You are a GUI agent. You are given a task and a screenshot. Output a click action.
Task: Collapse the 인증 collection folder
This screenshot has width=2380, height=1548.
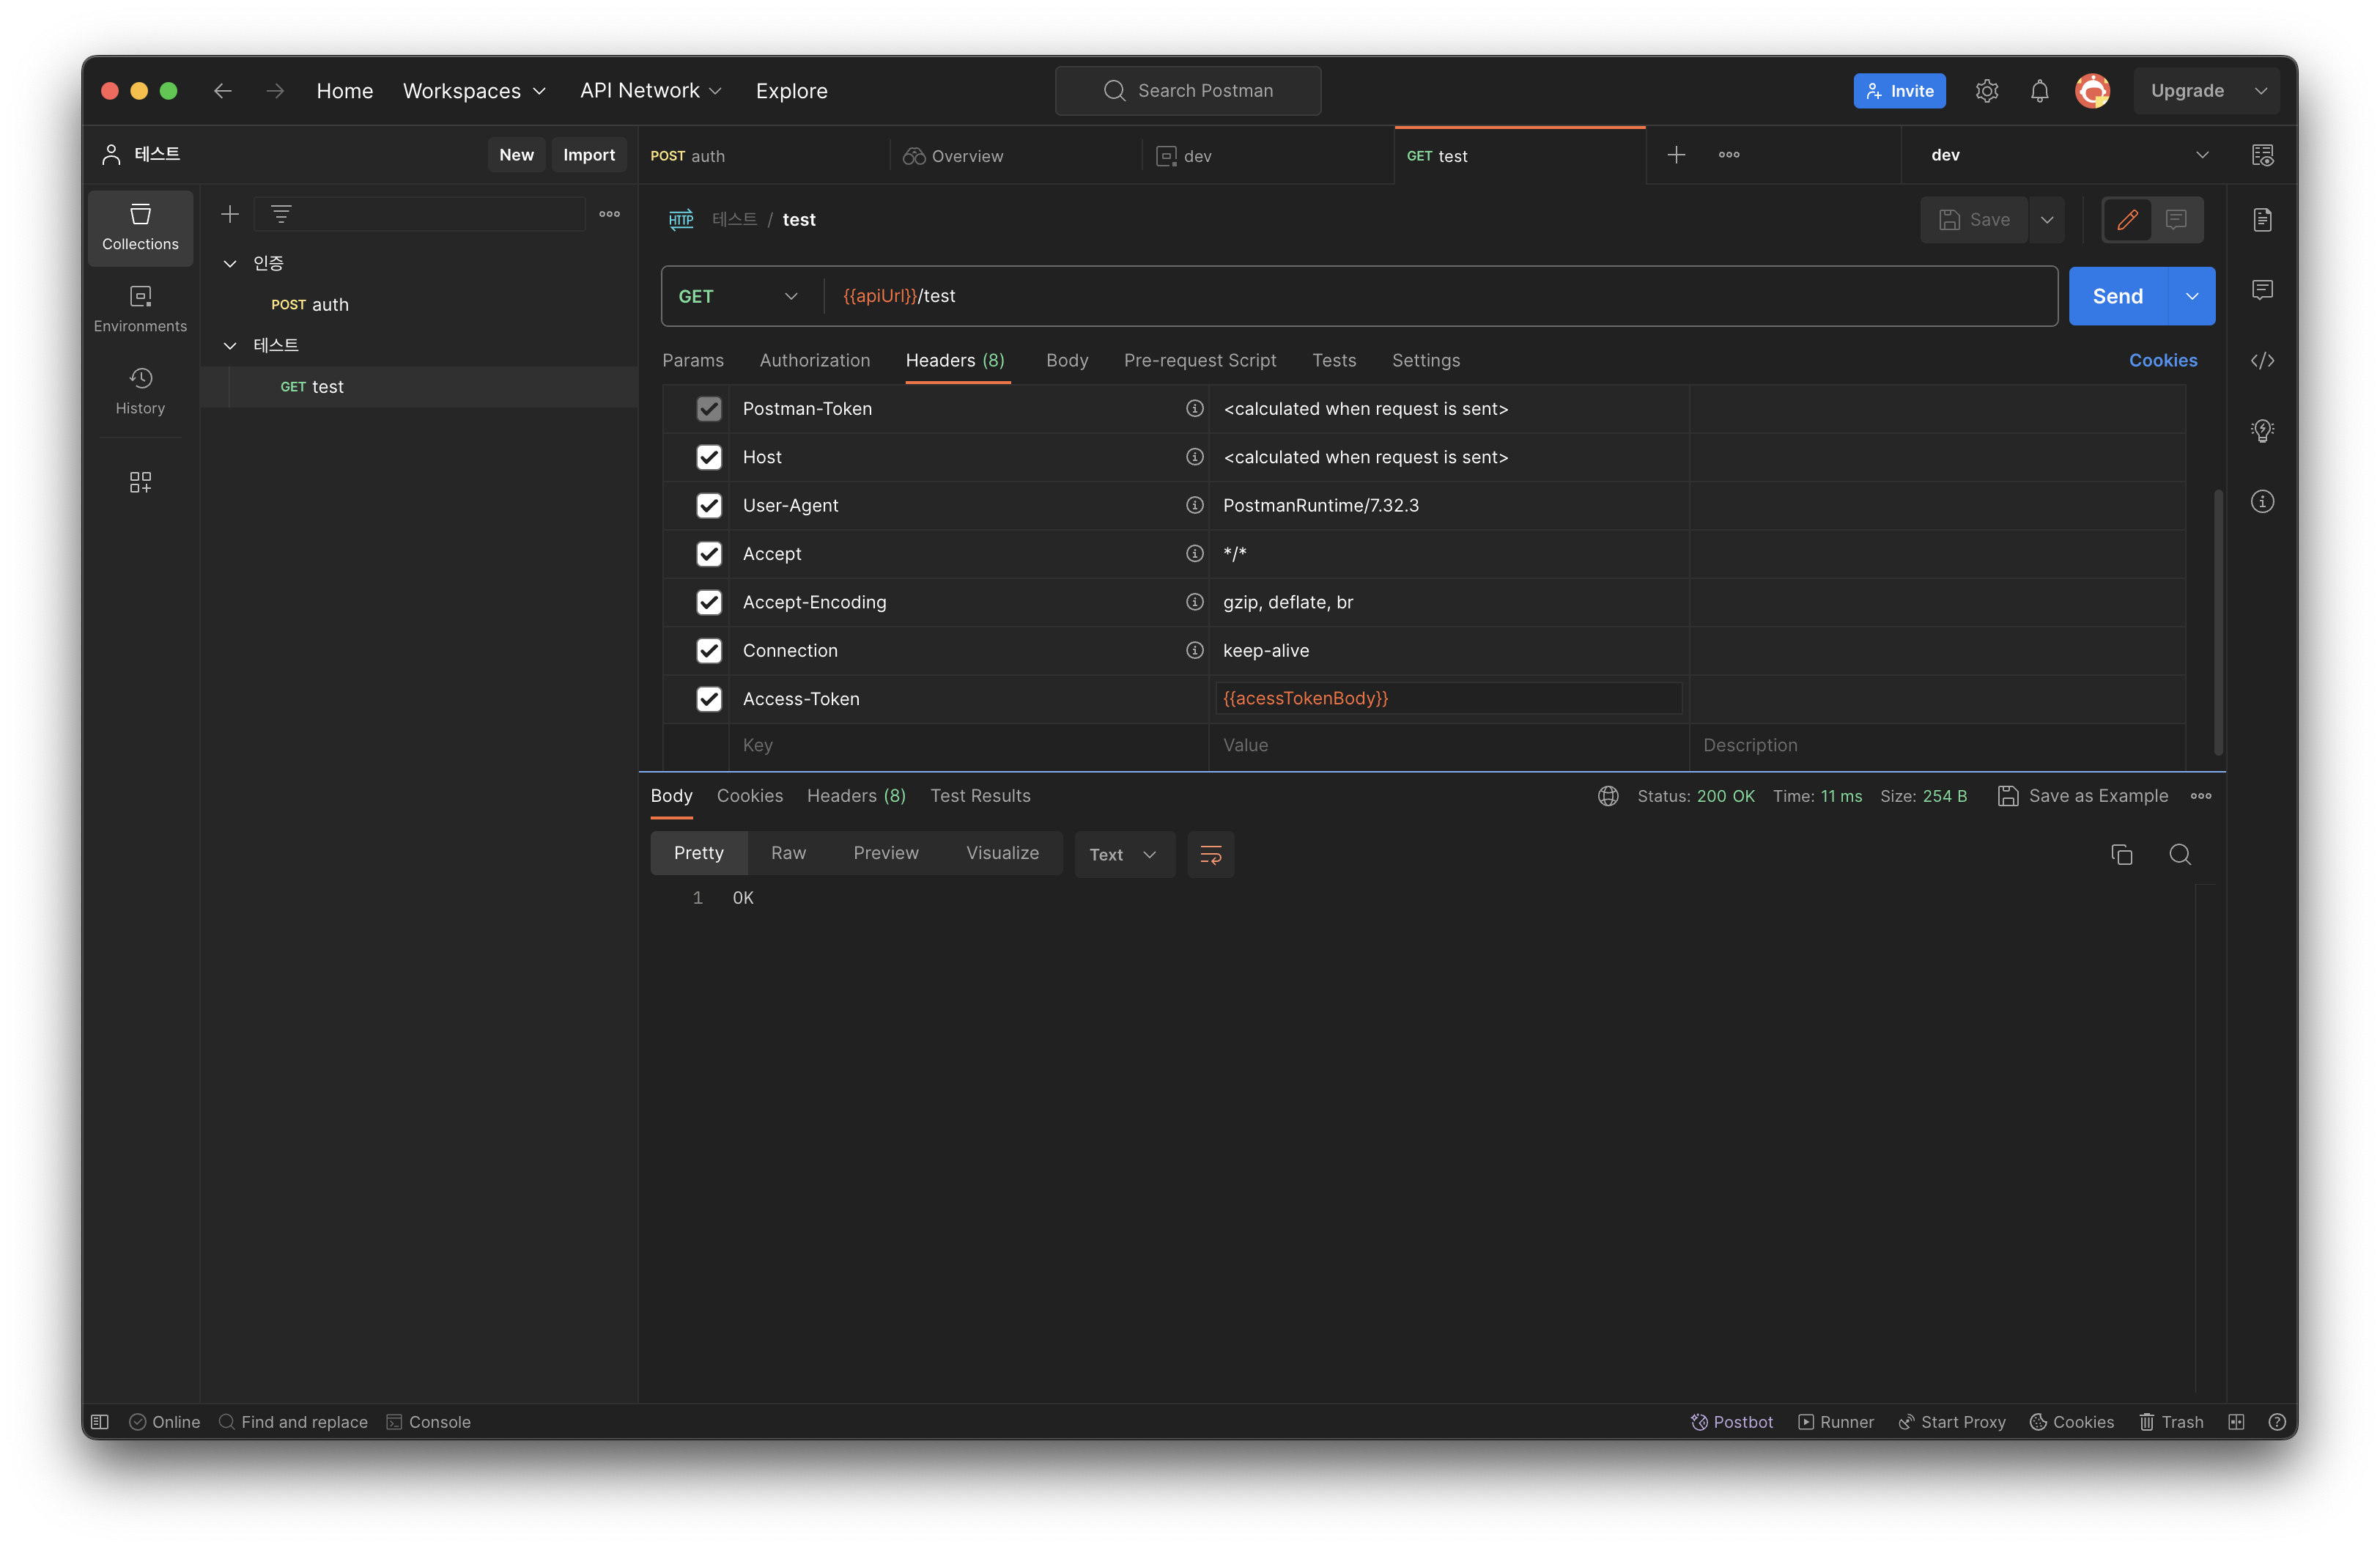point(230,263)
